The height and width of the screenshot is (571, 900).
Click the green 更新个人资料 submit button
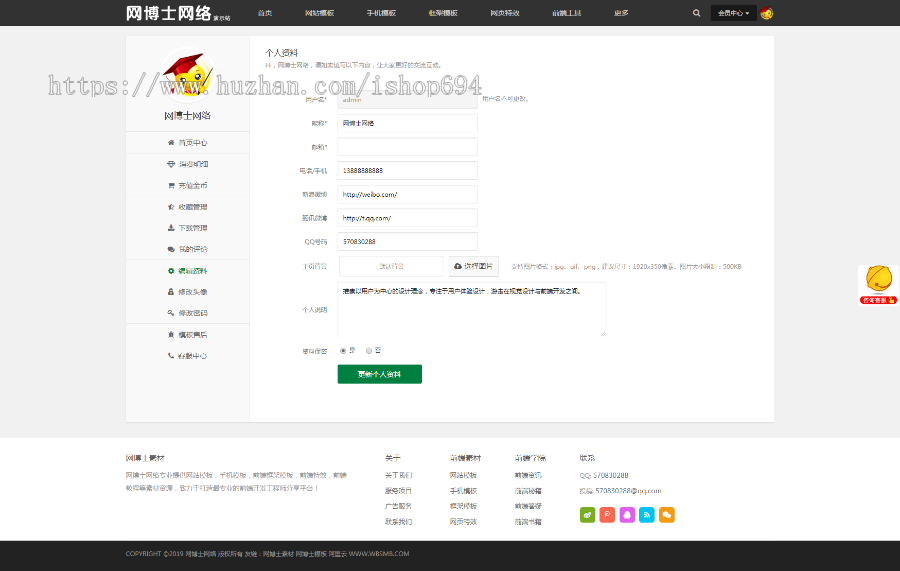[379, 374]
